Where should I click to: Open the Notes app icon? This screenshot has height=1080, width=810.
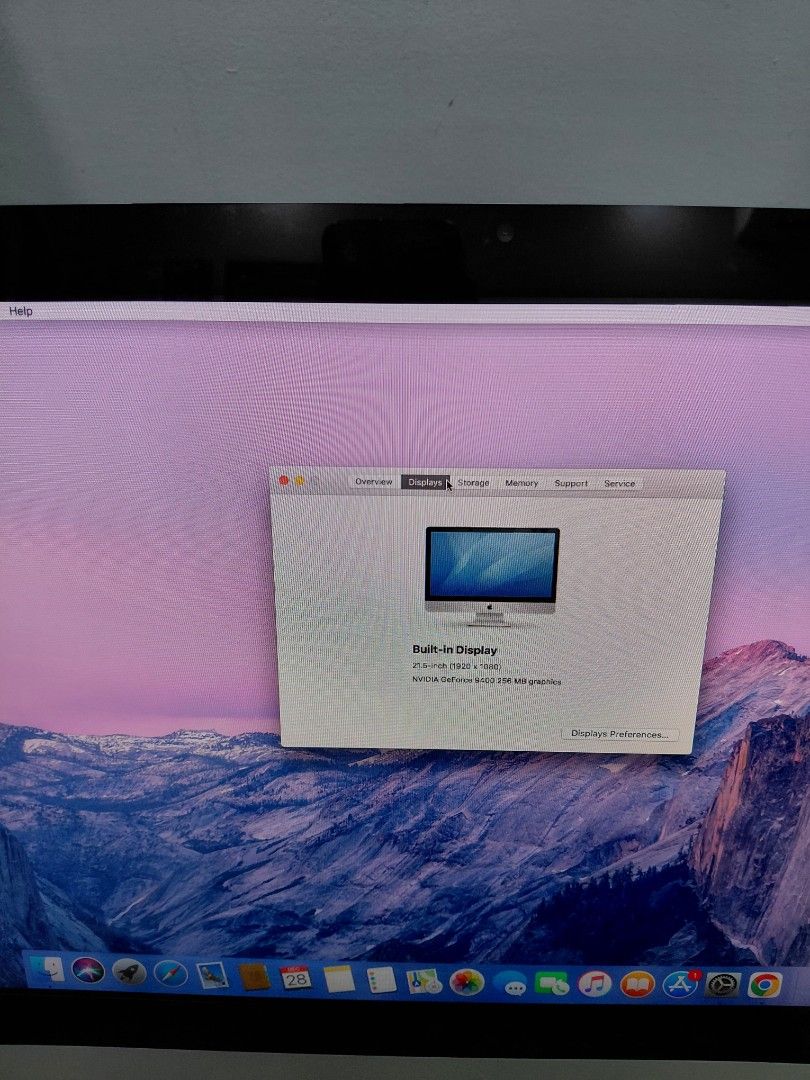(339, 979)
